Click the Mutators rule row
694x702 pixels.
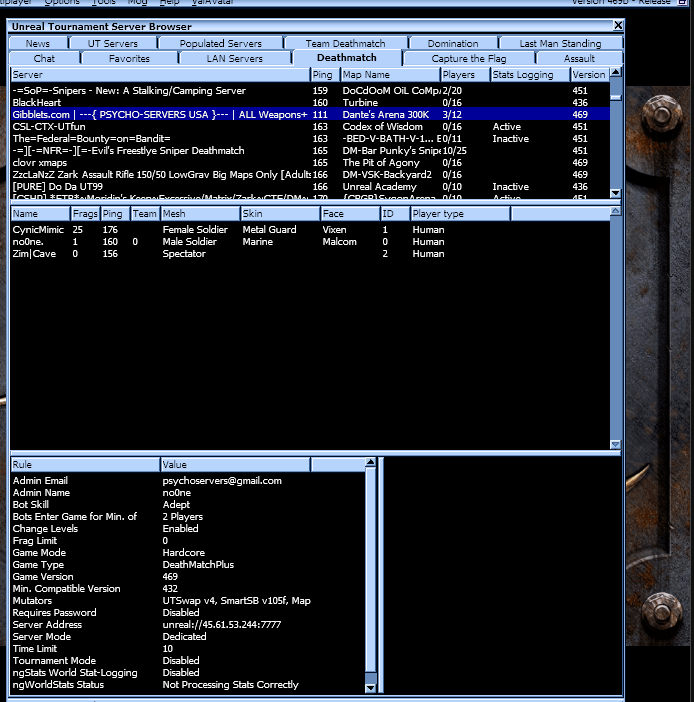(x=188, y=601)
